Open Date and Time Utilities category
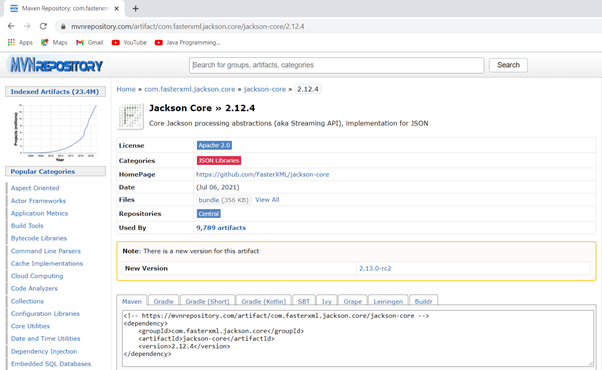The width and height of the screenshot is (602, 370). pos(46,339)
